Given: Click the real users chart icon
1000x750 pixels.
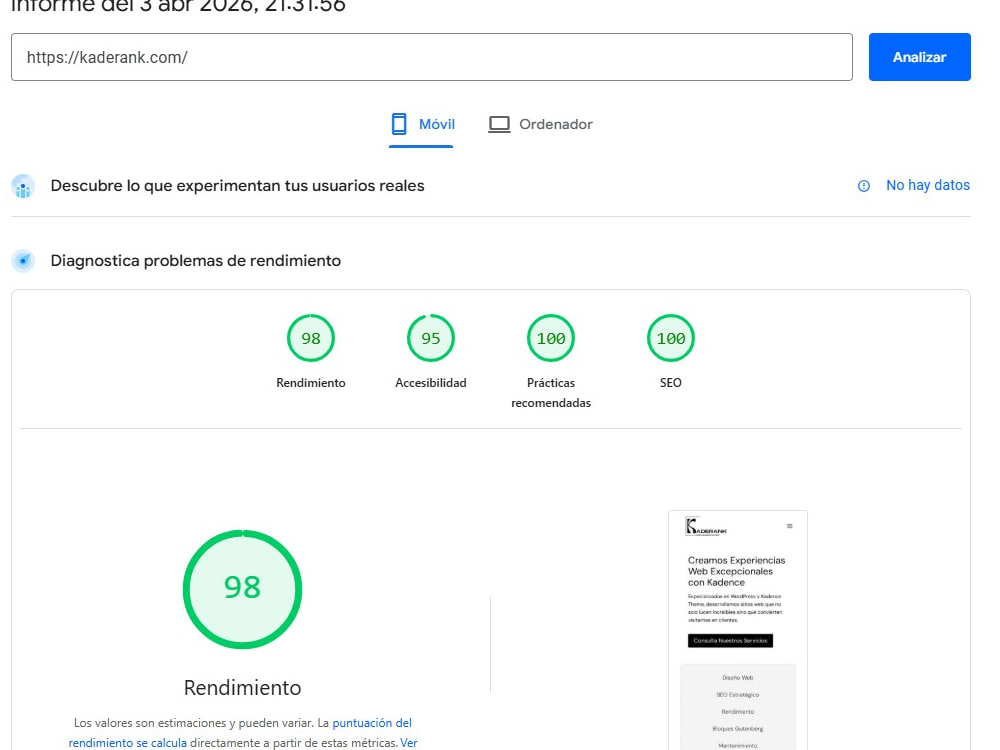Looking at the screenshot, I should 23,186.
